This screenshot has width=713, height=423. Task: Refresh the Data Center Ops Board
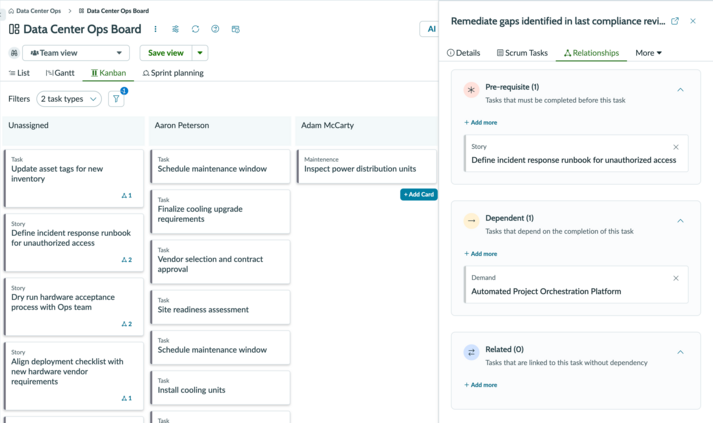[x=195, y=29]
